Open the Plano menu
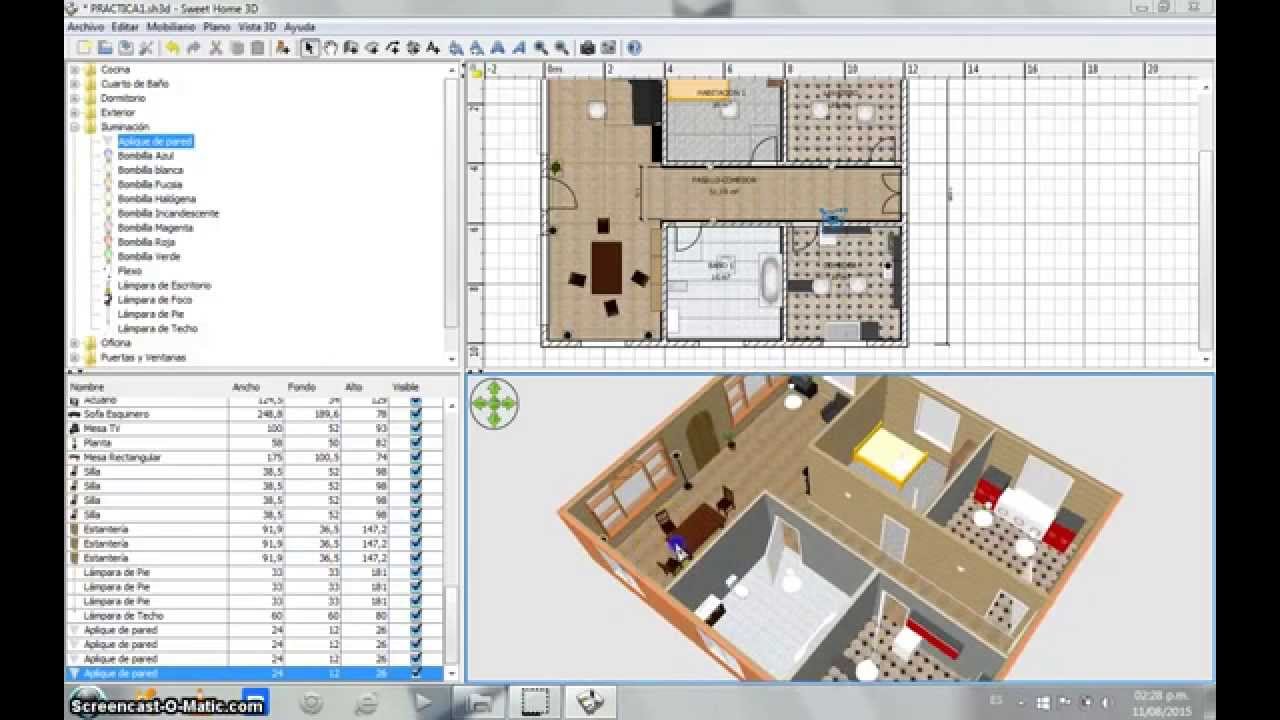This screenshot has width=1280, height=720. tap(216, 27)
